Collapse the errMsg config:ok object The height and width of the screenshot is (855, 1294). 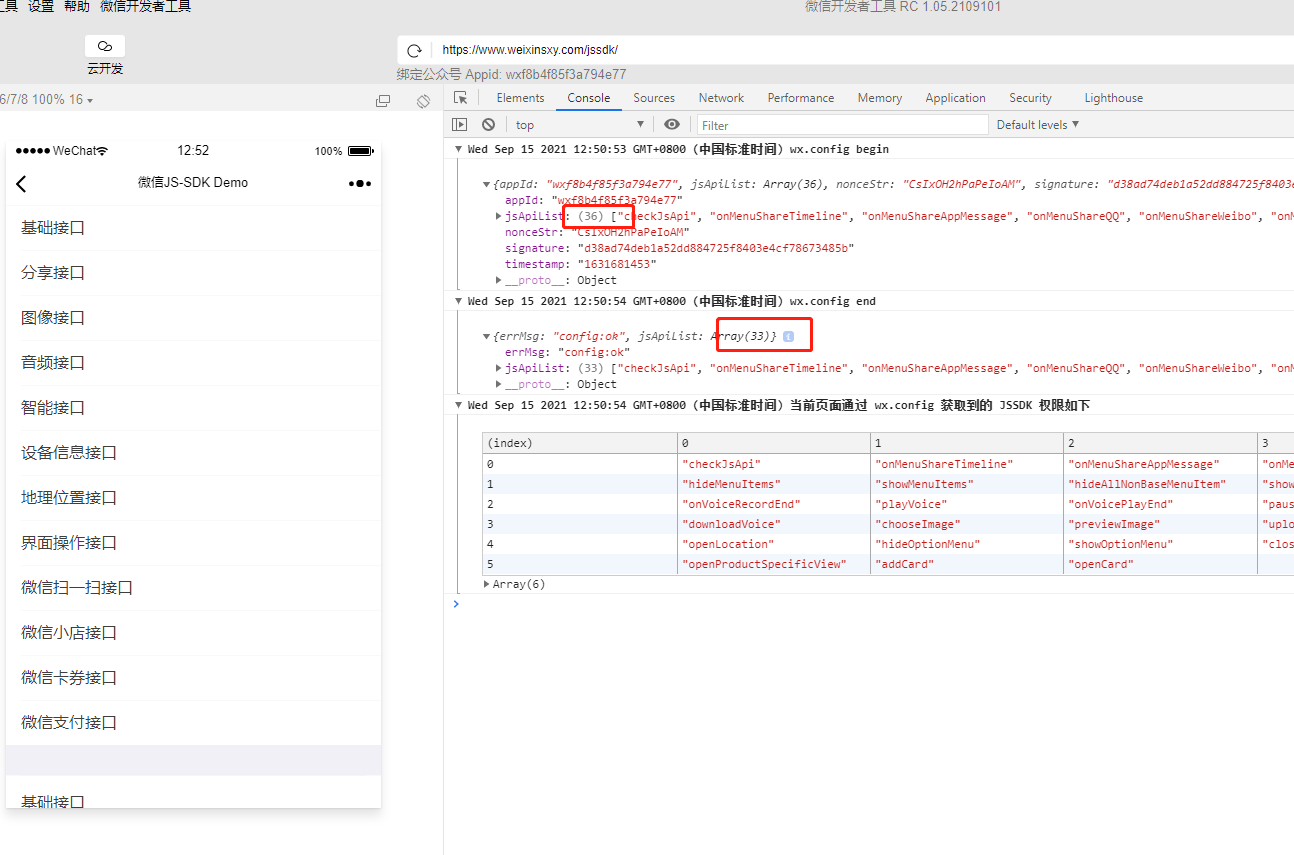coord(487,336)
